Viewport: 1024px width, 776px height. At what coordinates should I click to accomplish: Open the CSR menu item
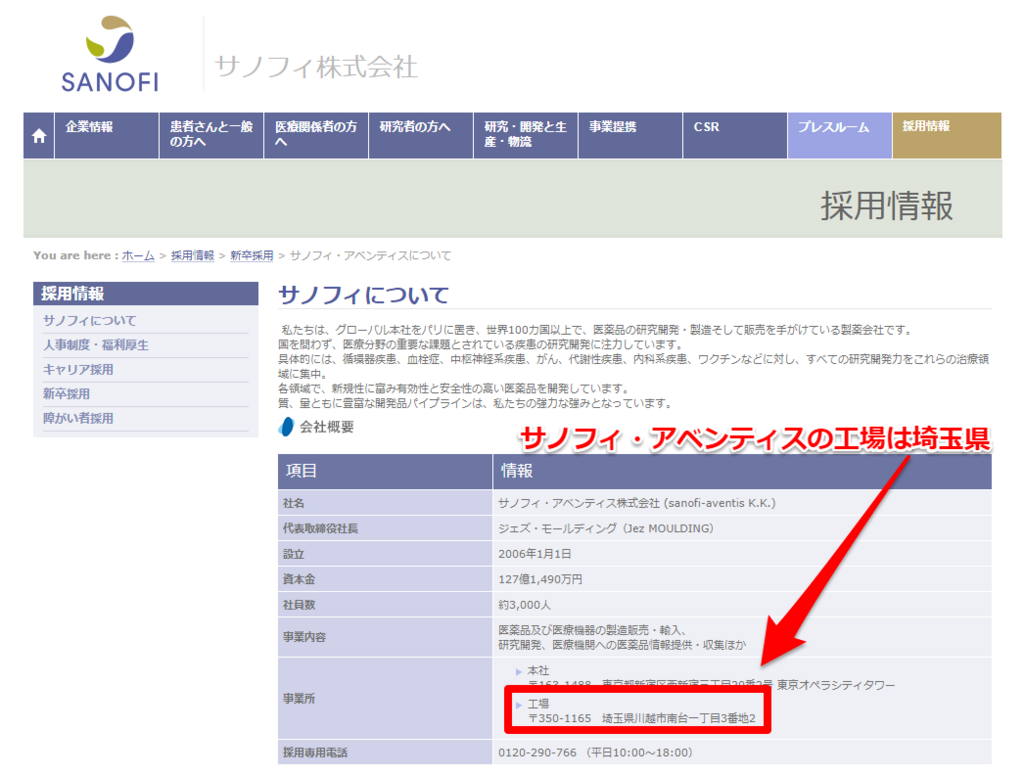pyautogui.click(x=735, y=135)
